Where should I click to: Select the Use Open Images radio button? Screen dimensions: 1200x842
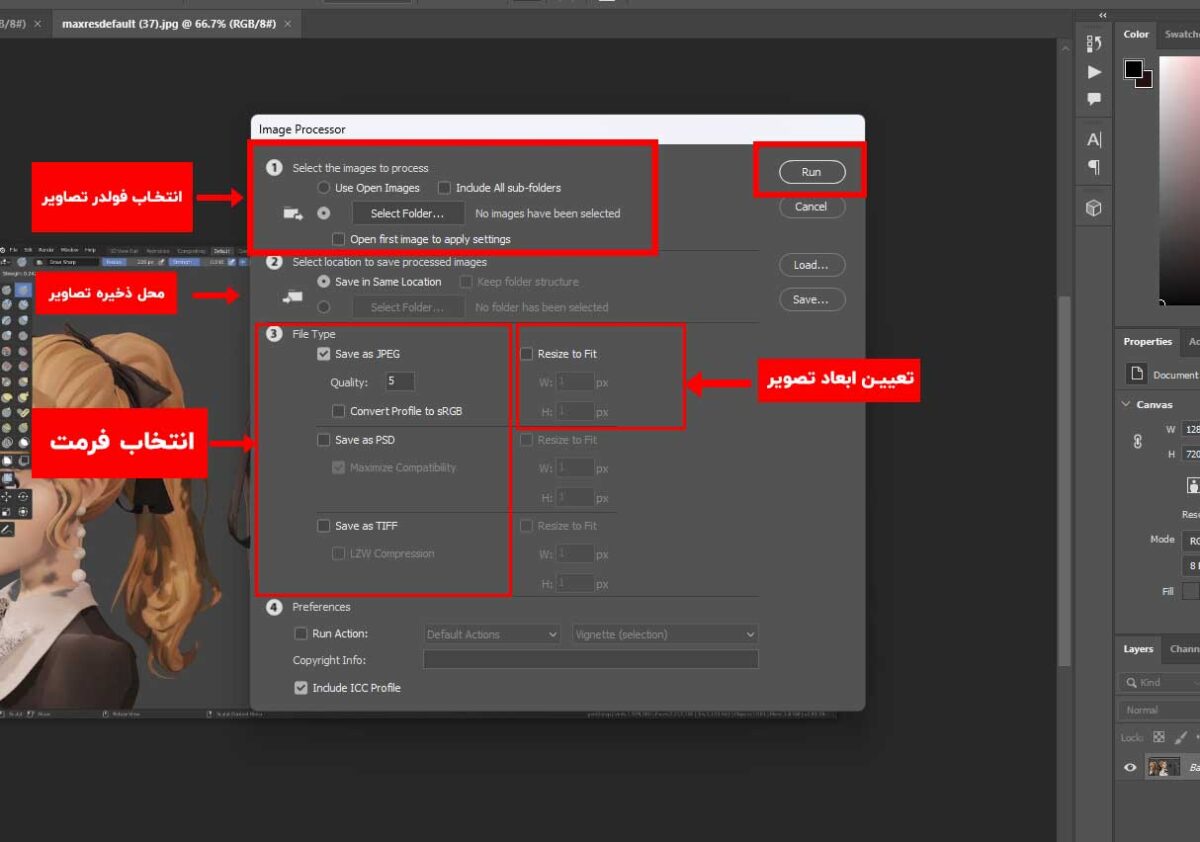(323, 187)
